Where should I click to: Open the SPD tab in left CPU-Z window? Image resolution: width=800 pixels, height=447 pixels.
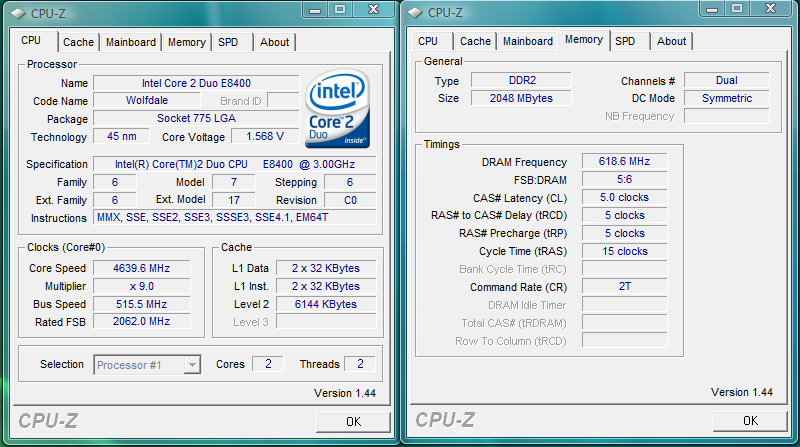point(228,42)
